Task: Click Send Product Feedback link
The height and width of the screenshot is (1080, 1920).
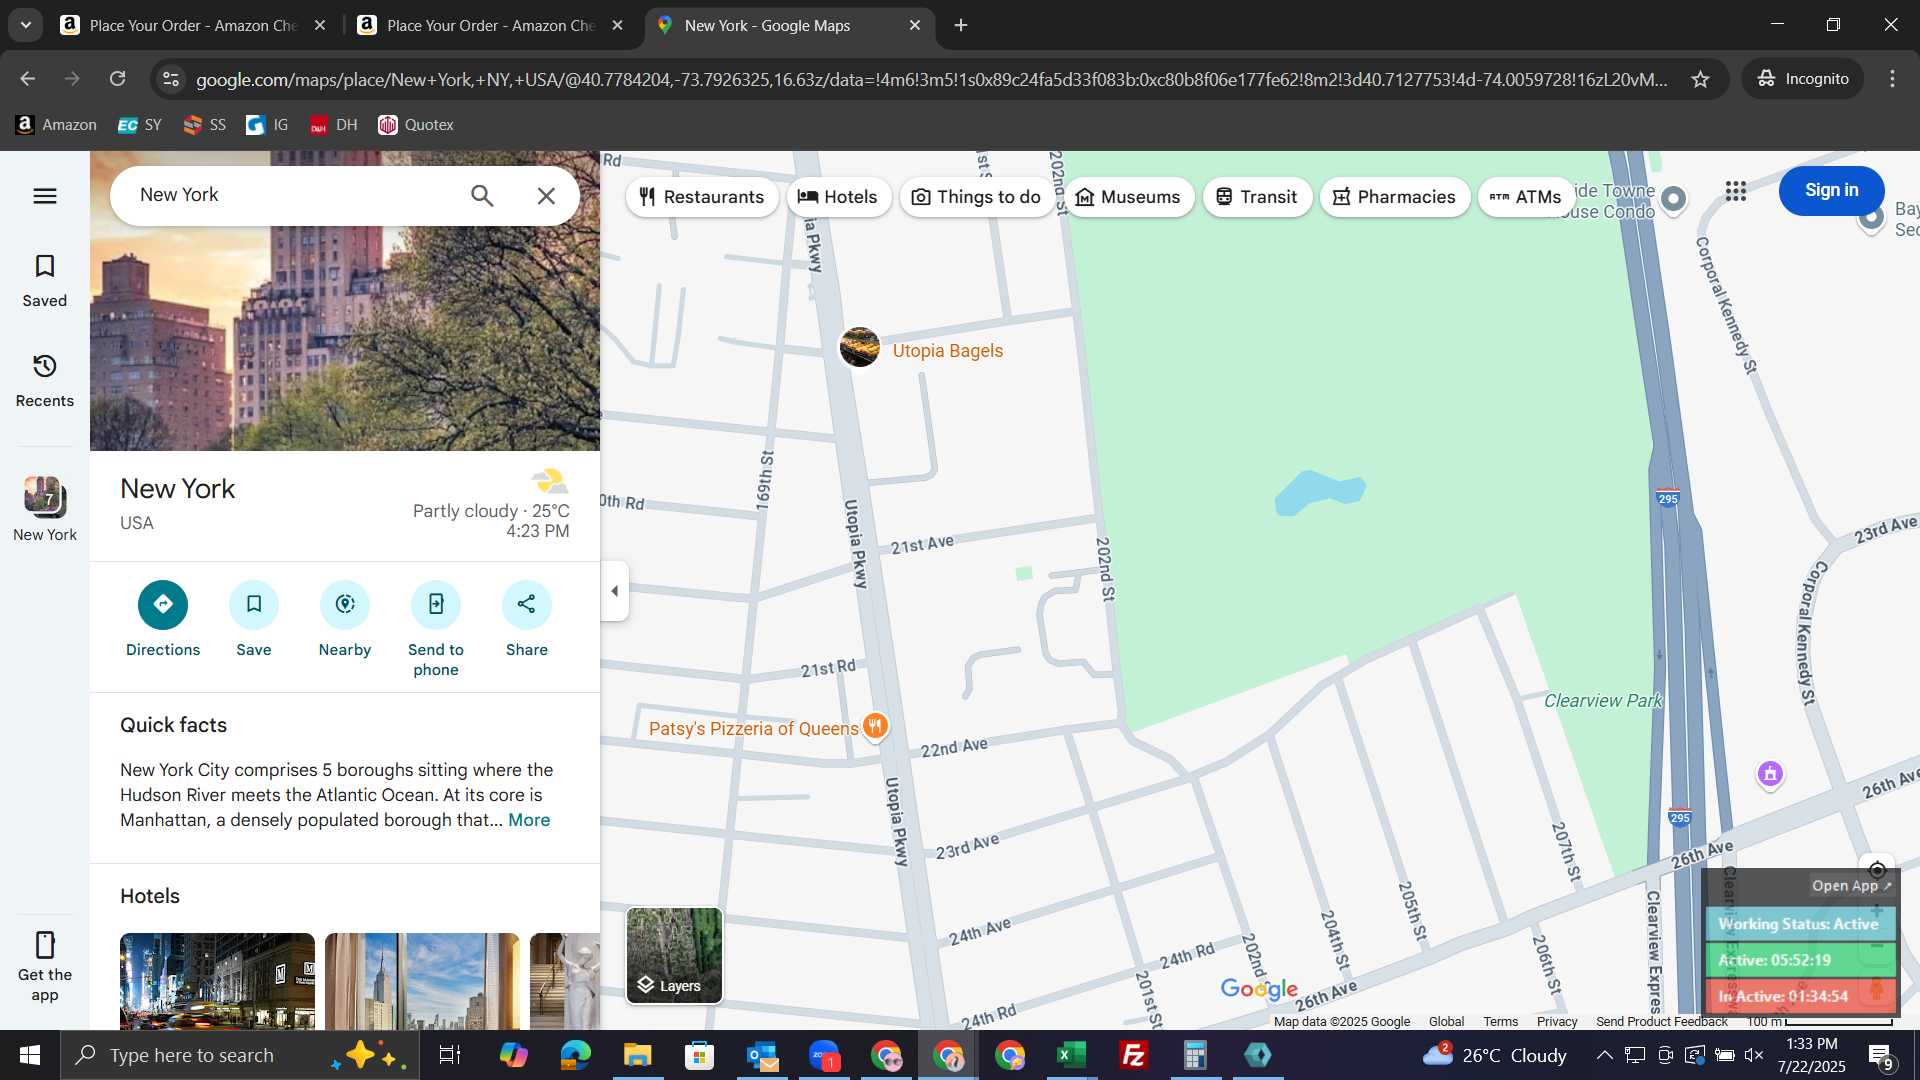Action: [x=1661, y=1021]
